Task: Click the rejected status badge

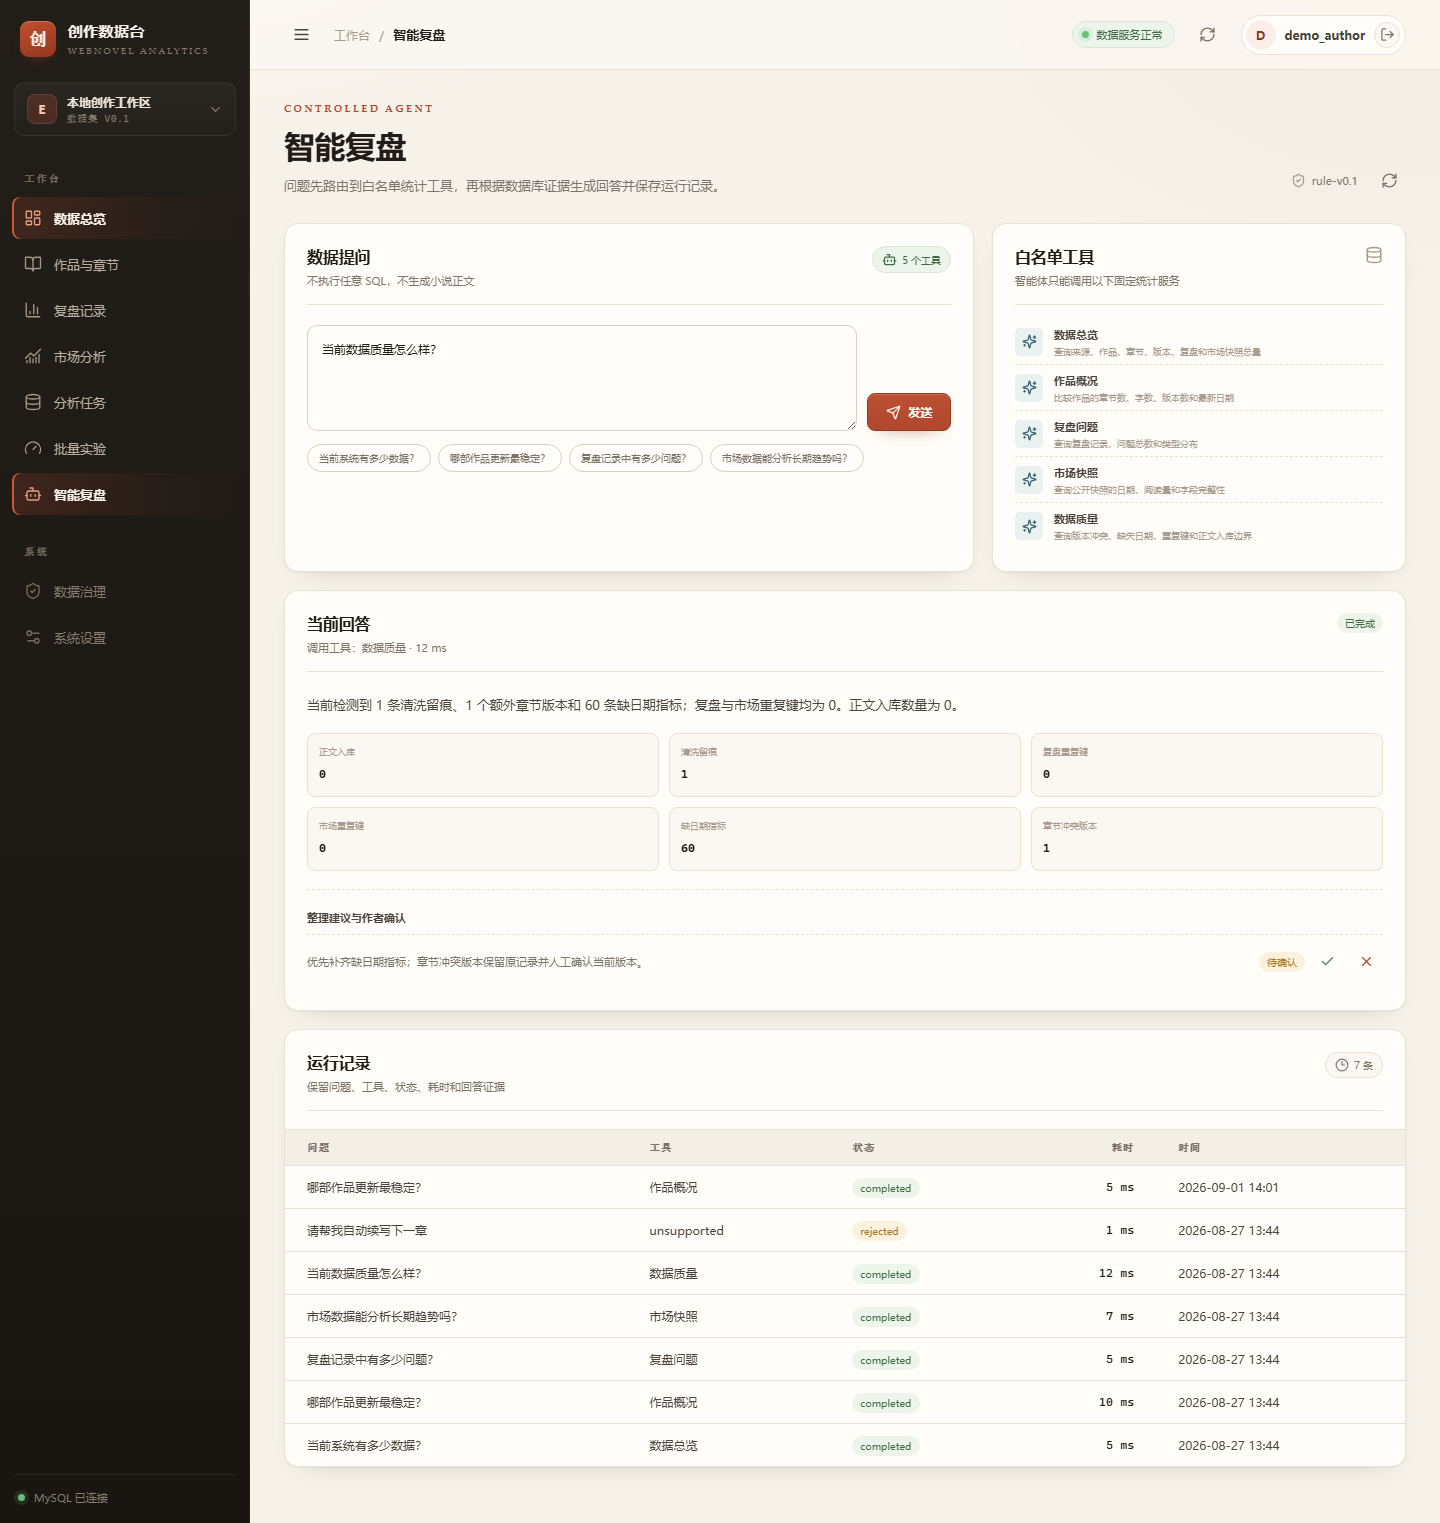Action: click(x=879, y=1231)
